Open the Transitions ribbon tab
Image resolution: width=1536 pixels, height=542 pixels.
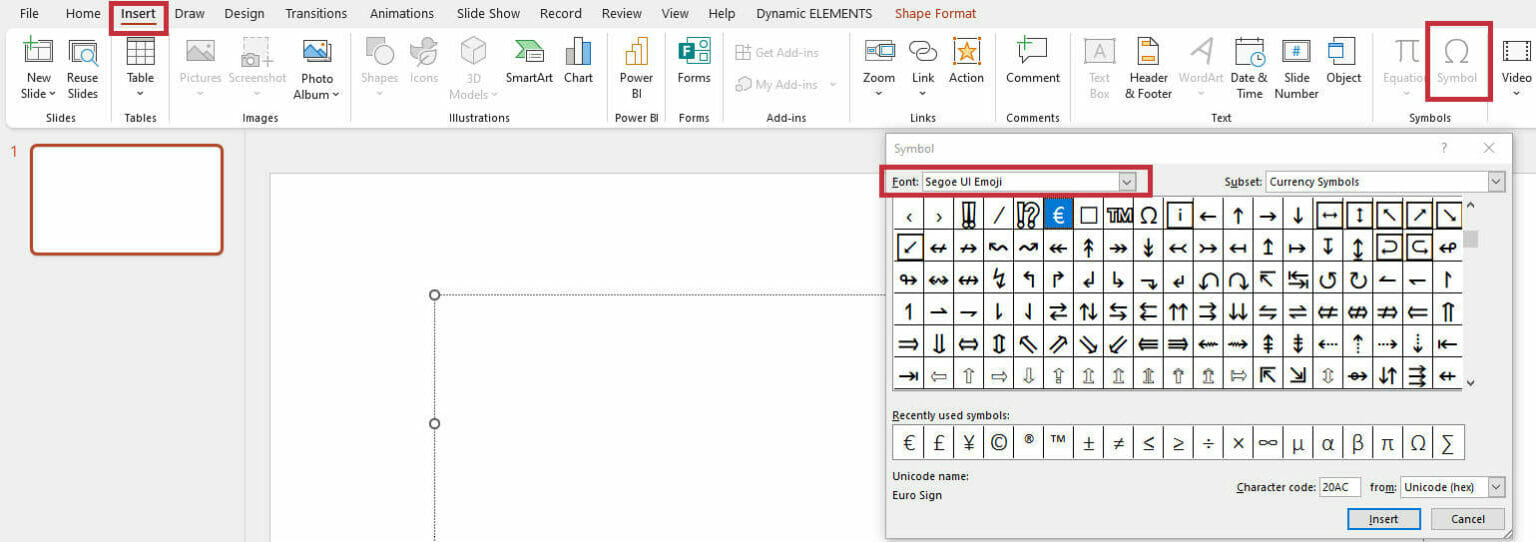click(x=316, y=14)
